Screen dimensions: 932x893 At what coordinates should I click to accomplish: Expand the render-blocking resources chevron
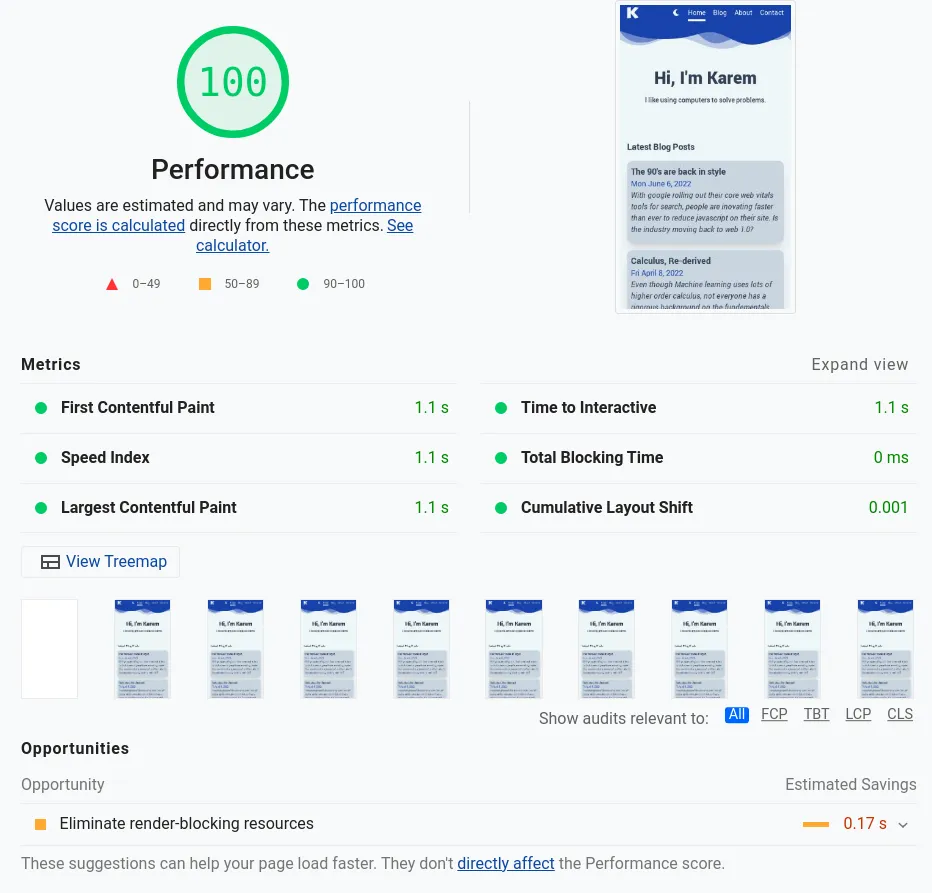click(x=903, y=825)
